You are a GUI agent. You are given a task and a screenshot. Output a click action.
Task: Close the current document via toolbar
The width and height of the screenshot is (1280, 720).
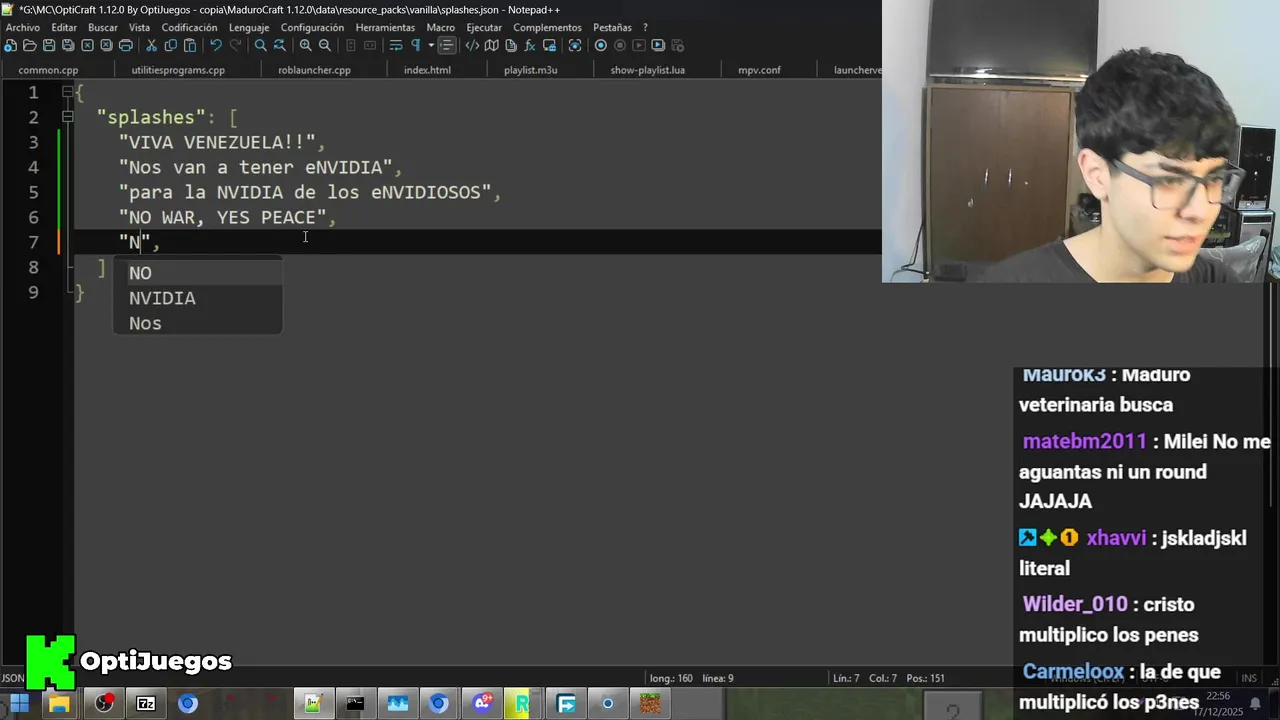coord(87,45)
